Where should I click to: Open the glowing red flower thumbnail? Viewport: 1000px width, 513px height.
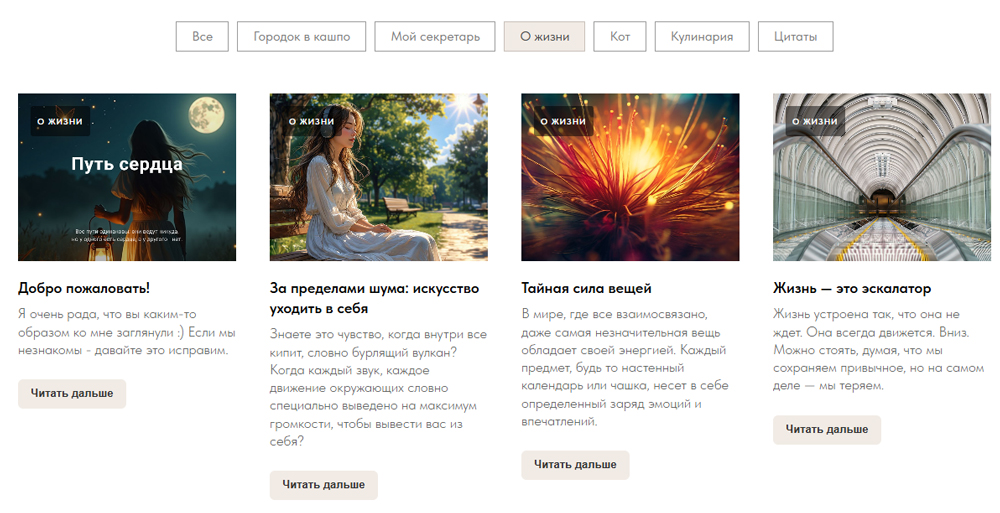tap(630, 177)
